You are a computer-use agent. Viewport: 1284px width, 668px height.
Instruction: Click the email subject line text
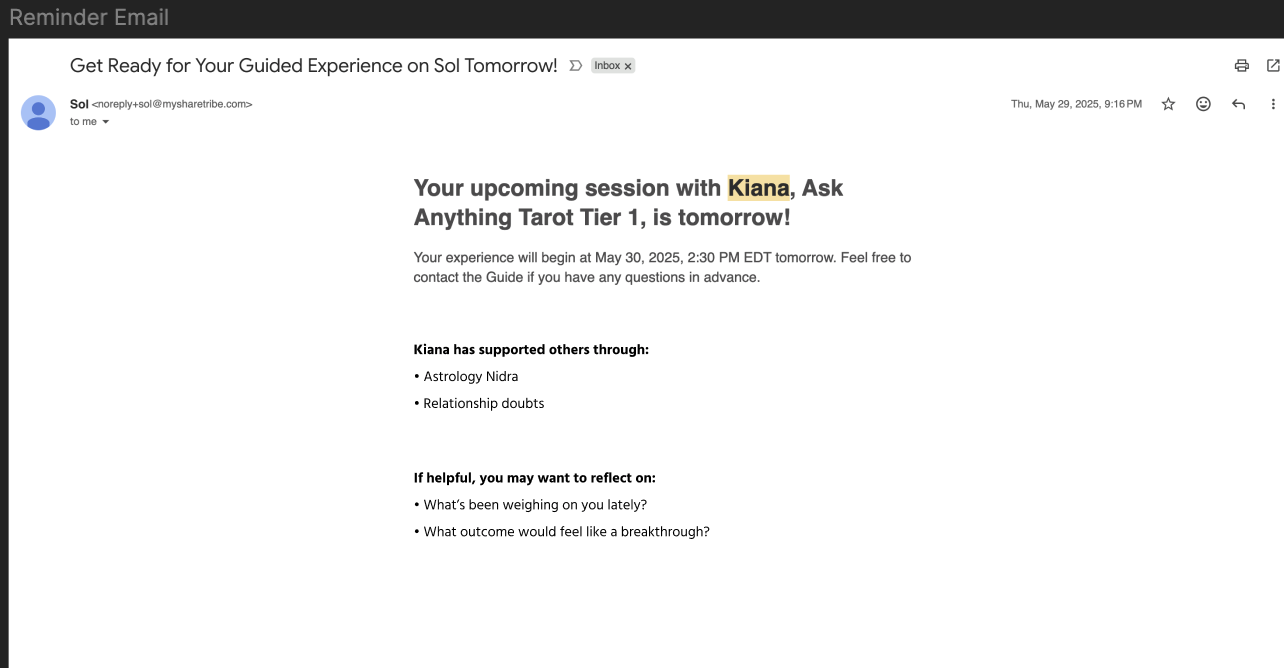pyautogui.click(x=313, y=66)
